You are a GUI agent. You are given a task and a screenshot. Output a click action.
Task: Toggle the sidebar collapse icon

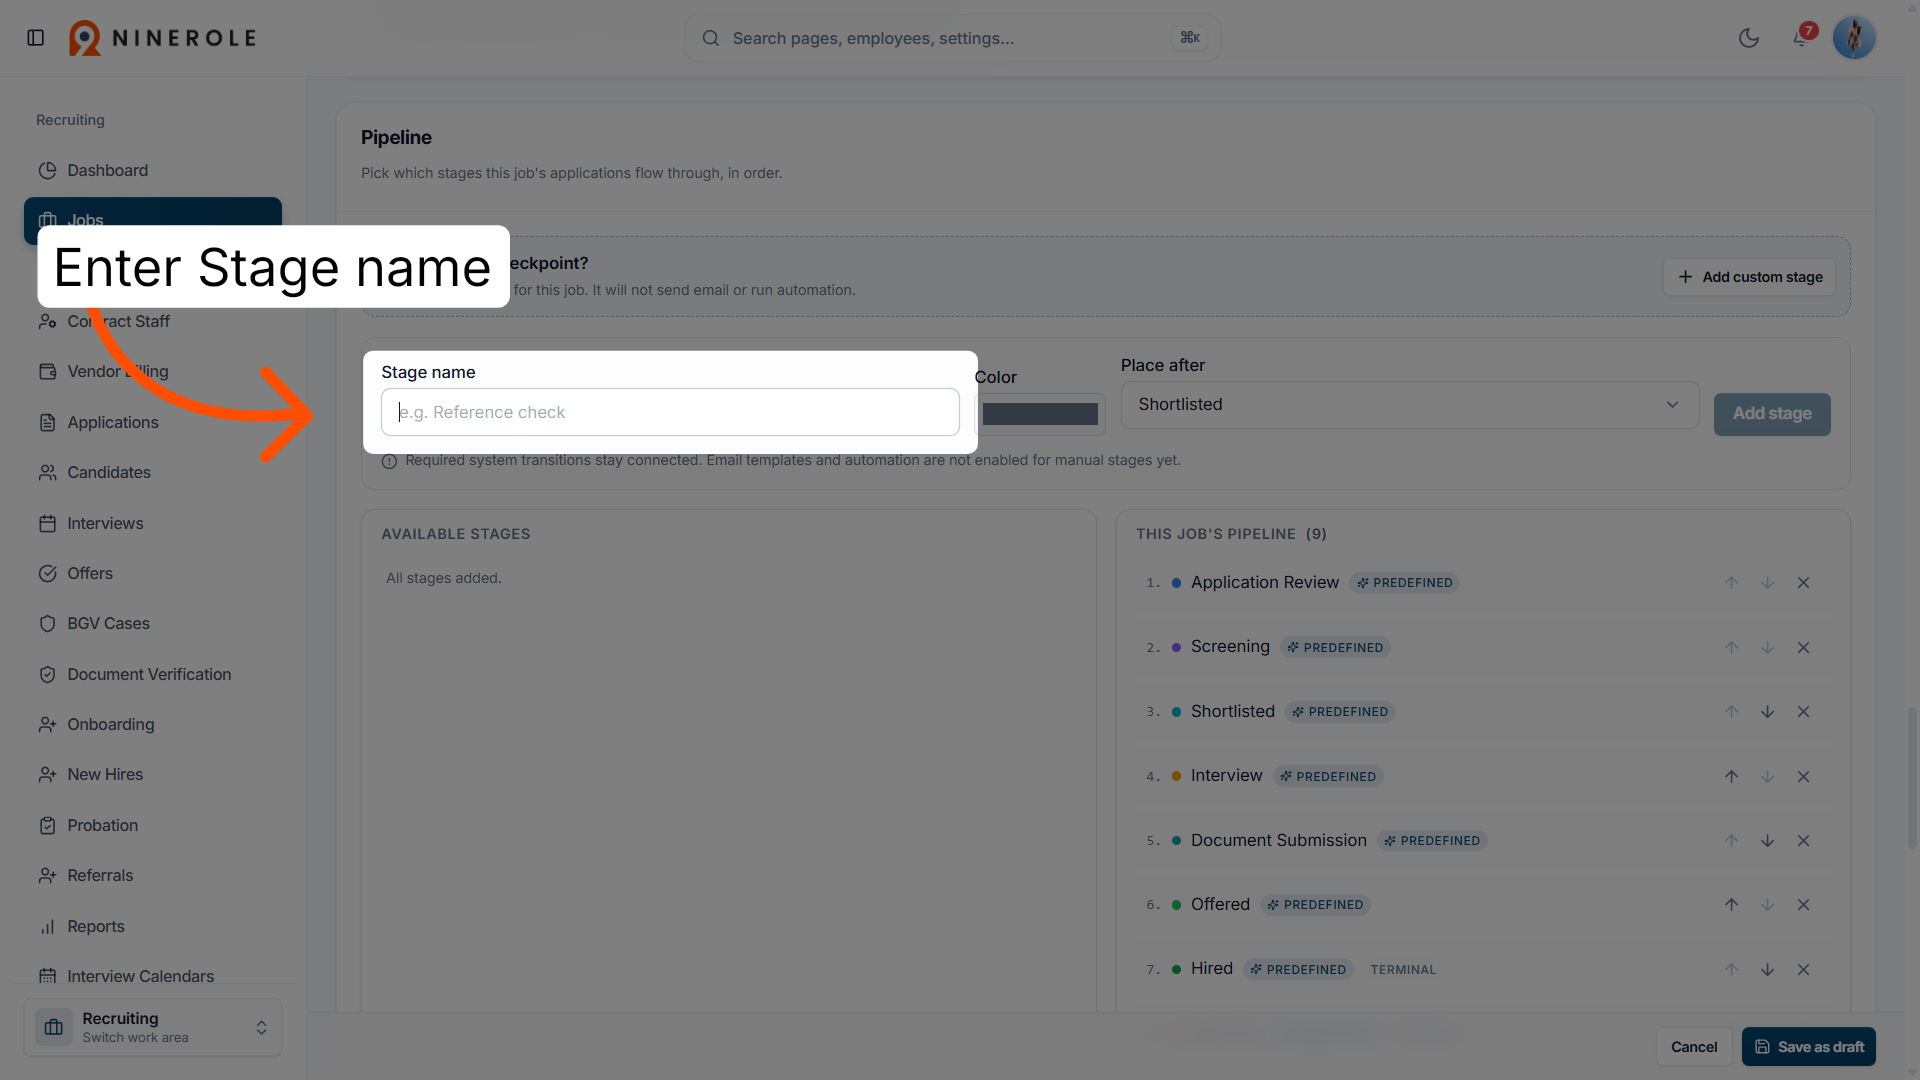[36, 38]
